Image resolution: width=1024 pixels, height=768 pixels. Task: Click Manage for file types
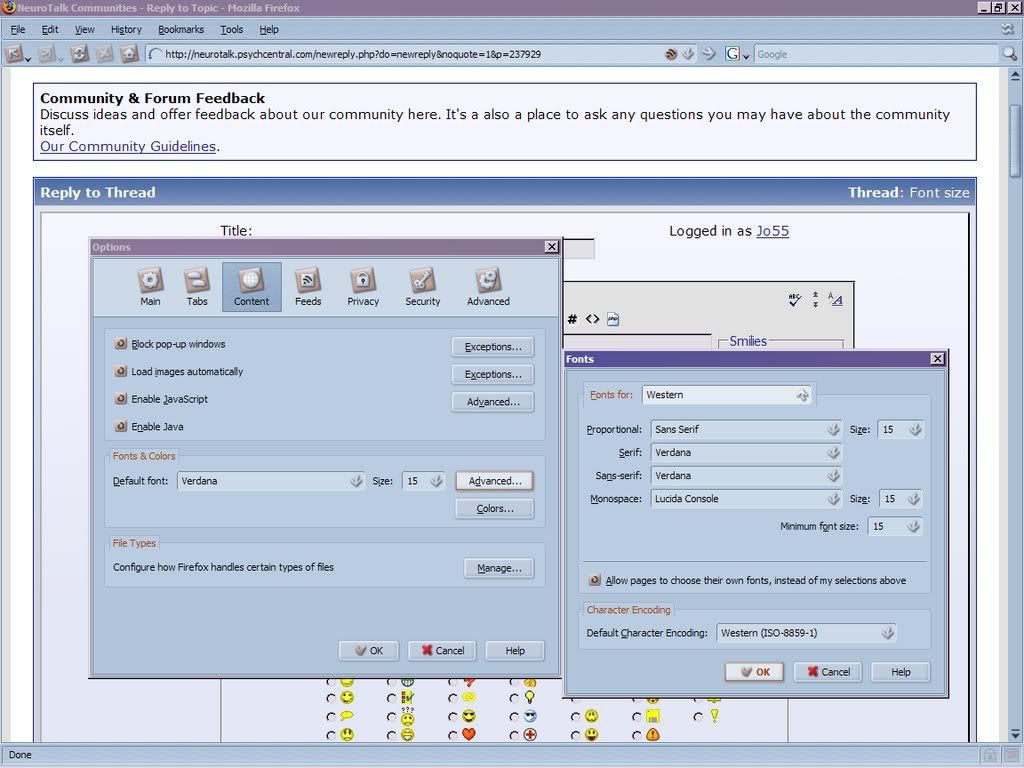pyautogui.click(x=499, y=568)
